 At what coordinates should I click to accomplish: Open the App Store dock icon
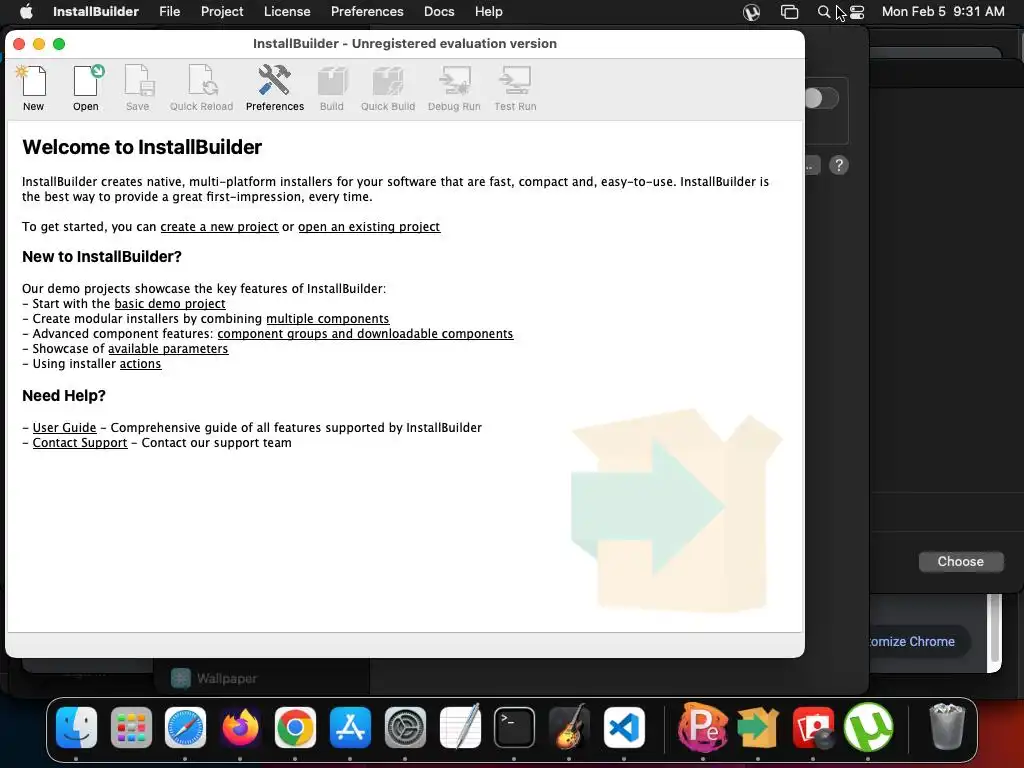350,727
